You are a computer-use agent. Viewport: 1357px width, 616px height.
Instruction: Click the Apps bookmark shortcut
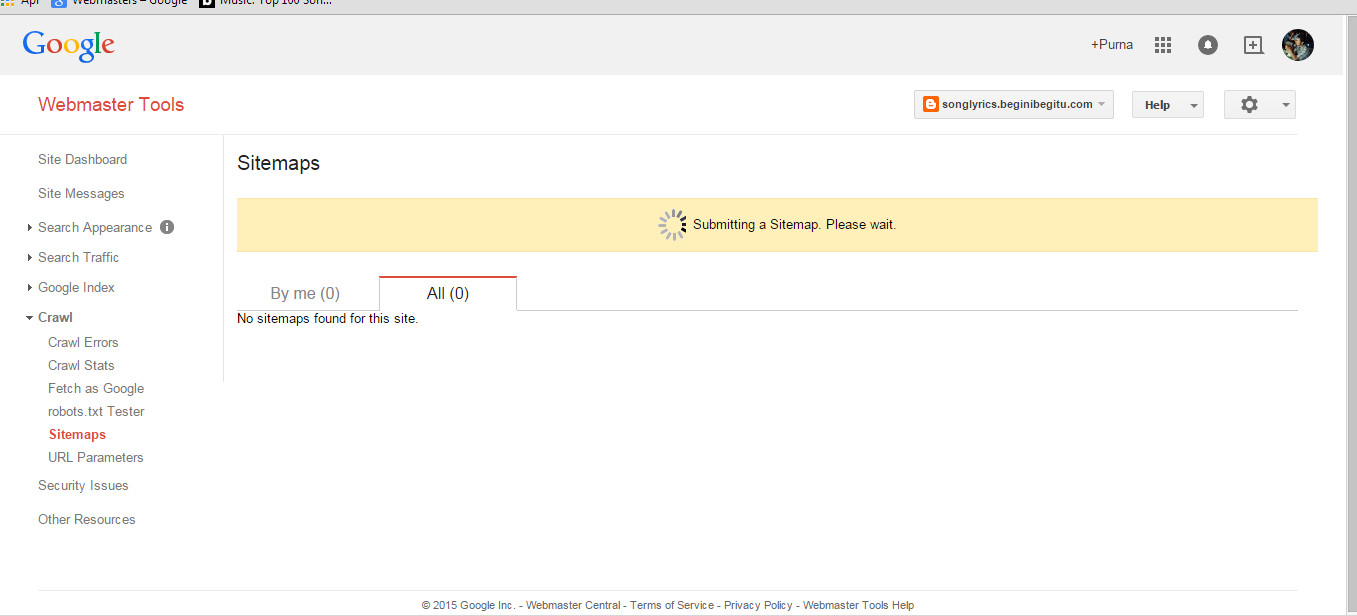[x=20, y=3]
